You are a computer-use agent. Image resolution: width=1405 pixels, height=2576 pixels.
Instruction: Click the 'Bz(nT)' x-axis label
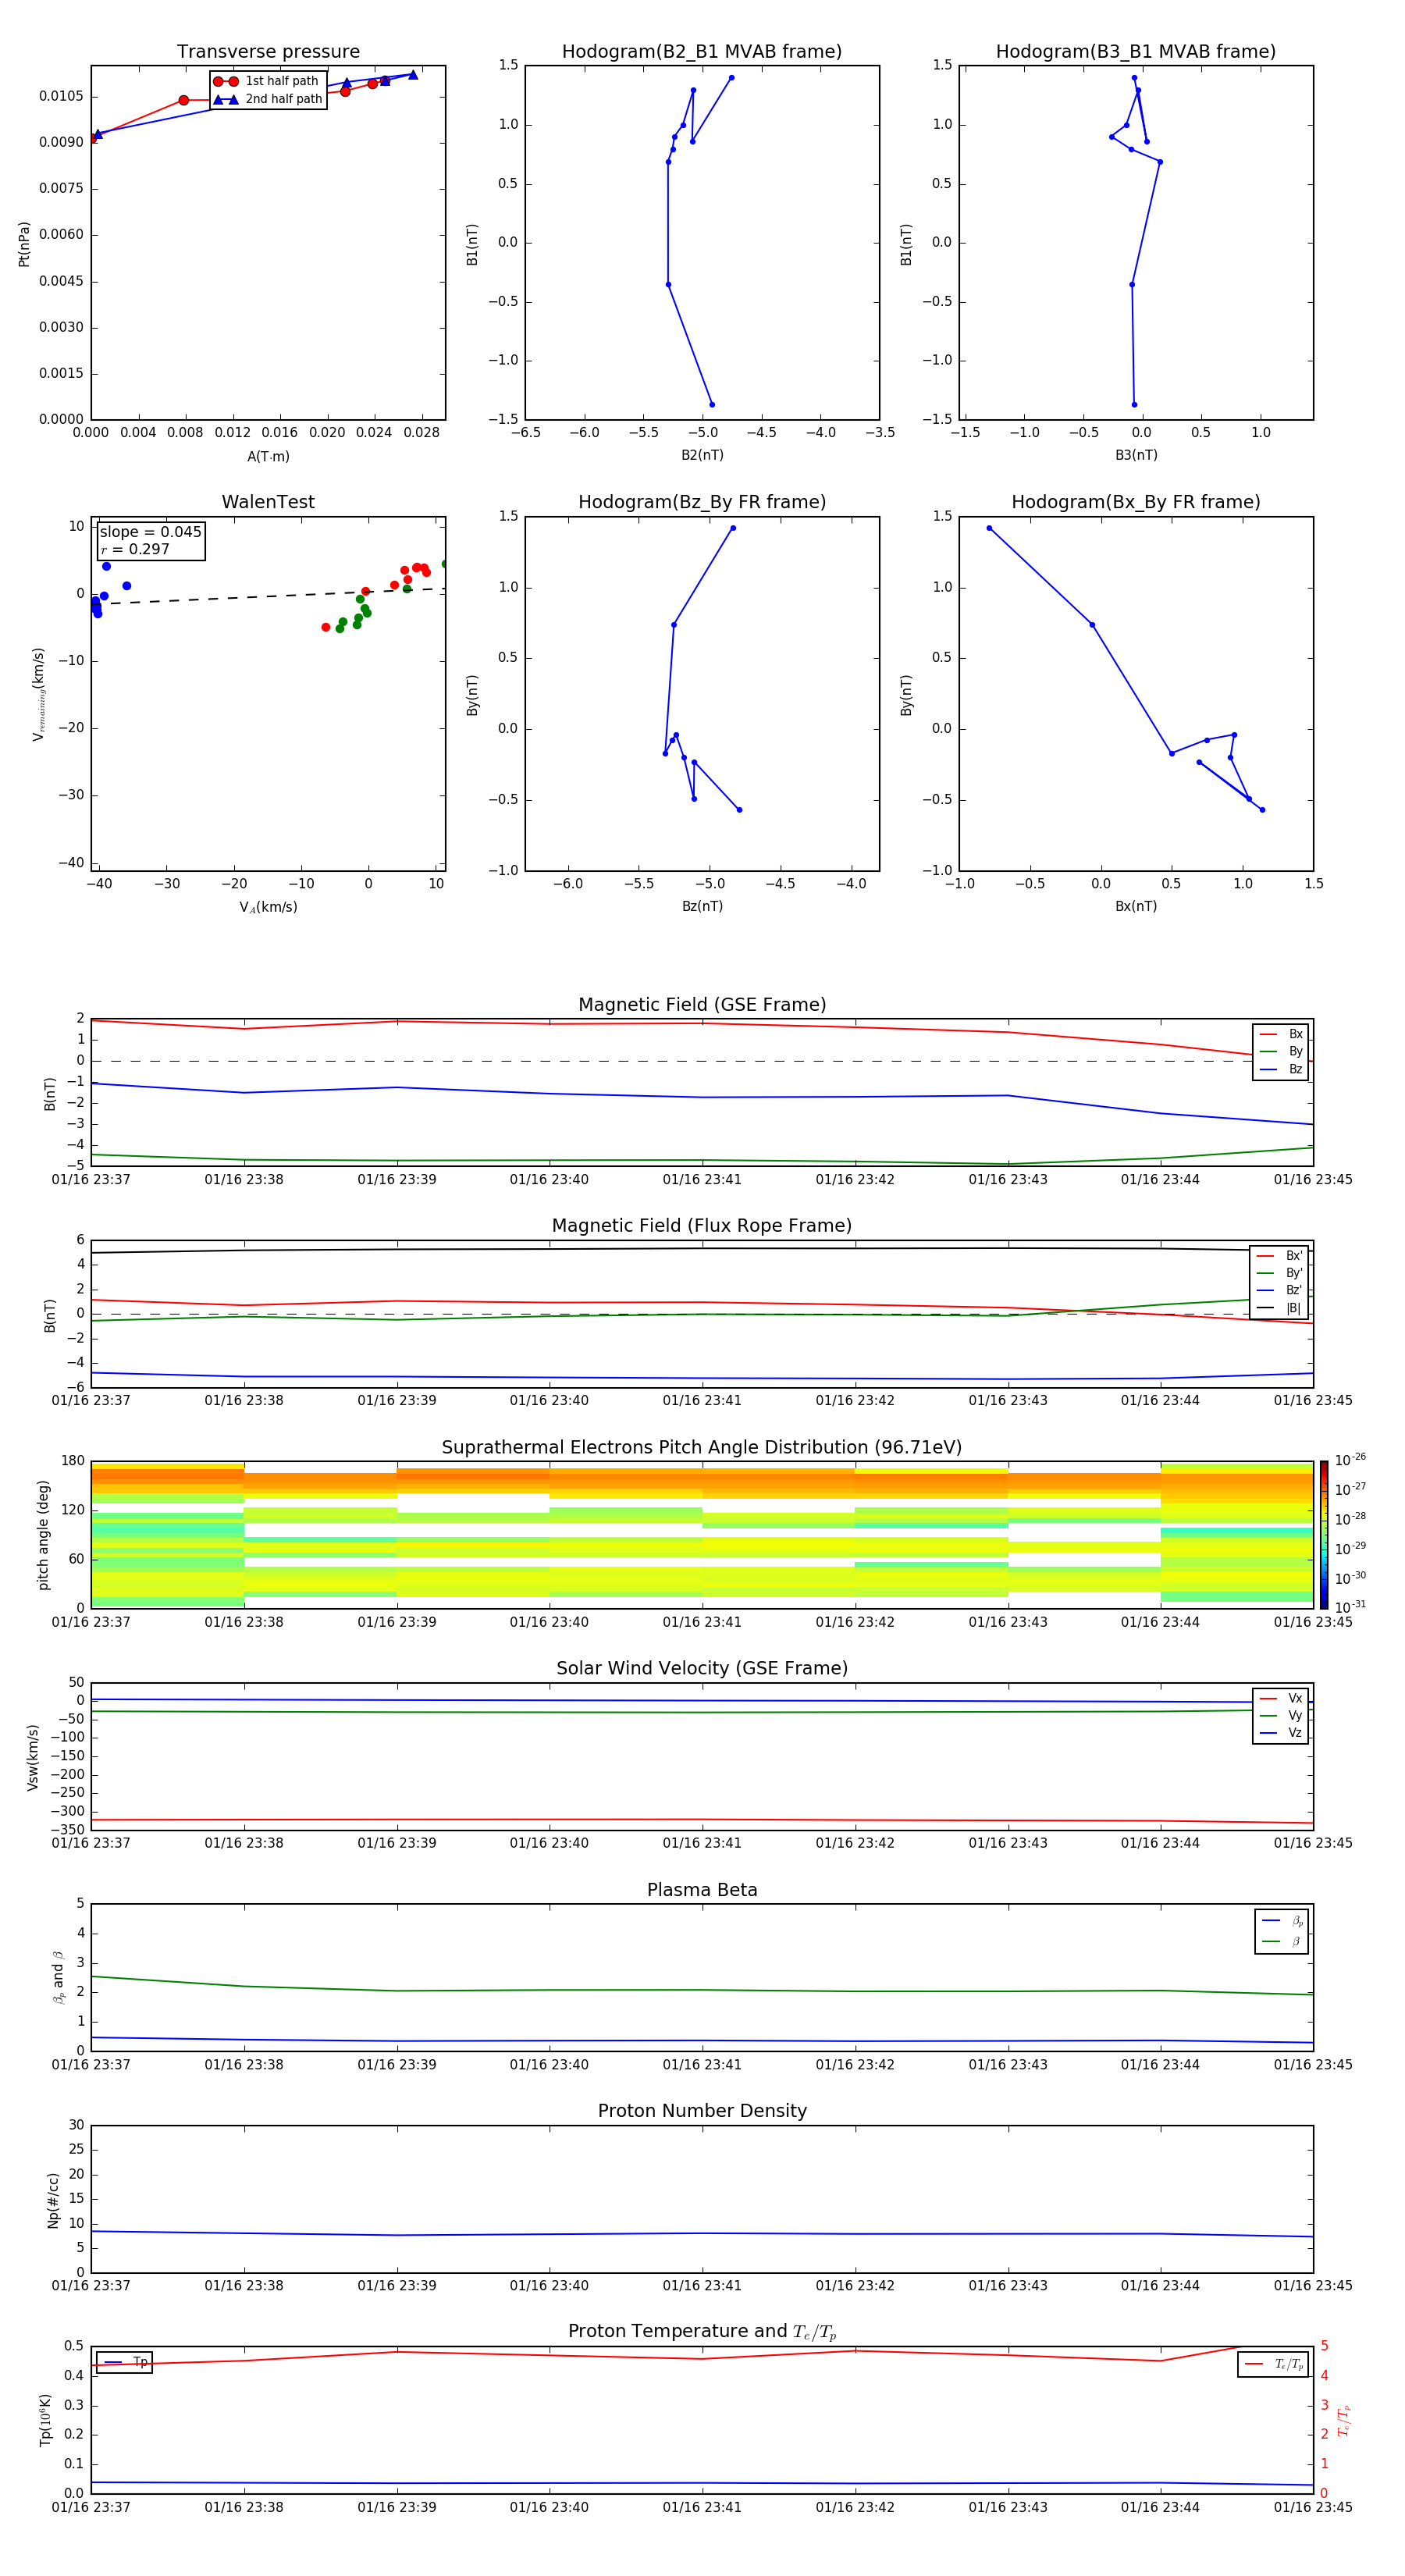point(702,906)
